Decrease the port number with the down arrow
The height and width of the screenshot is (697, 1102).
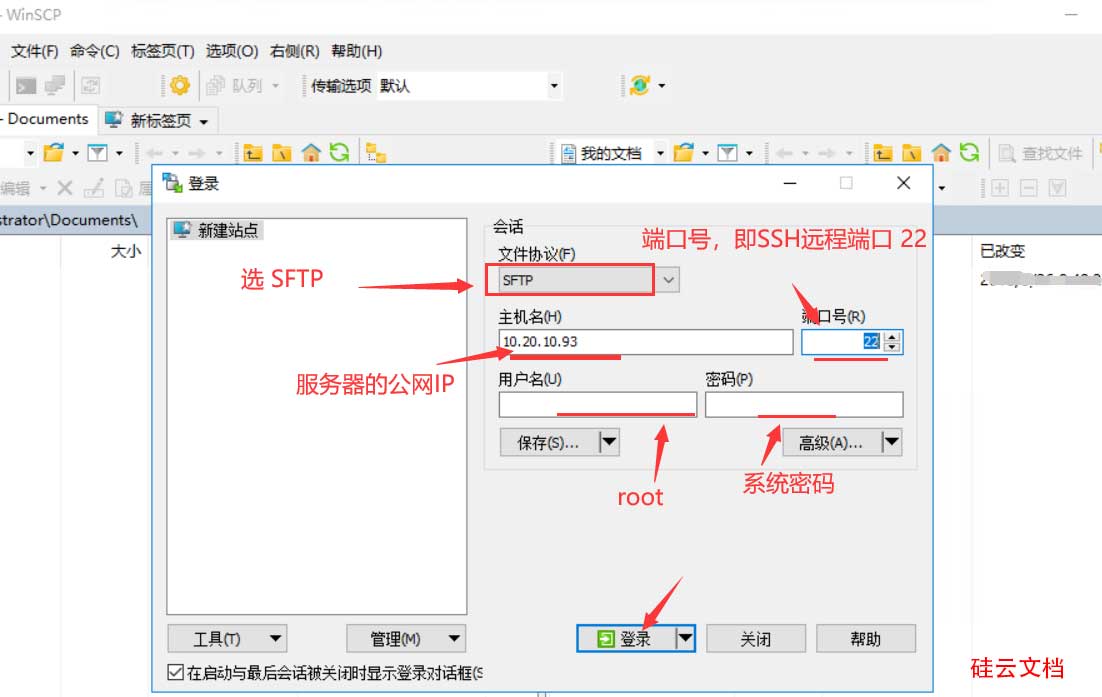pyautogui.click(x=893, y=347)
